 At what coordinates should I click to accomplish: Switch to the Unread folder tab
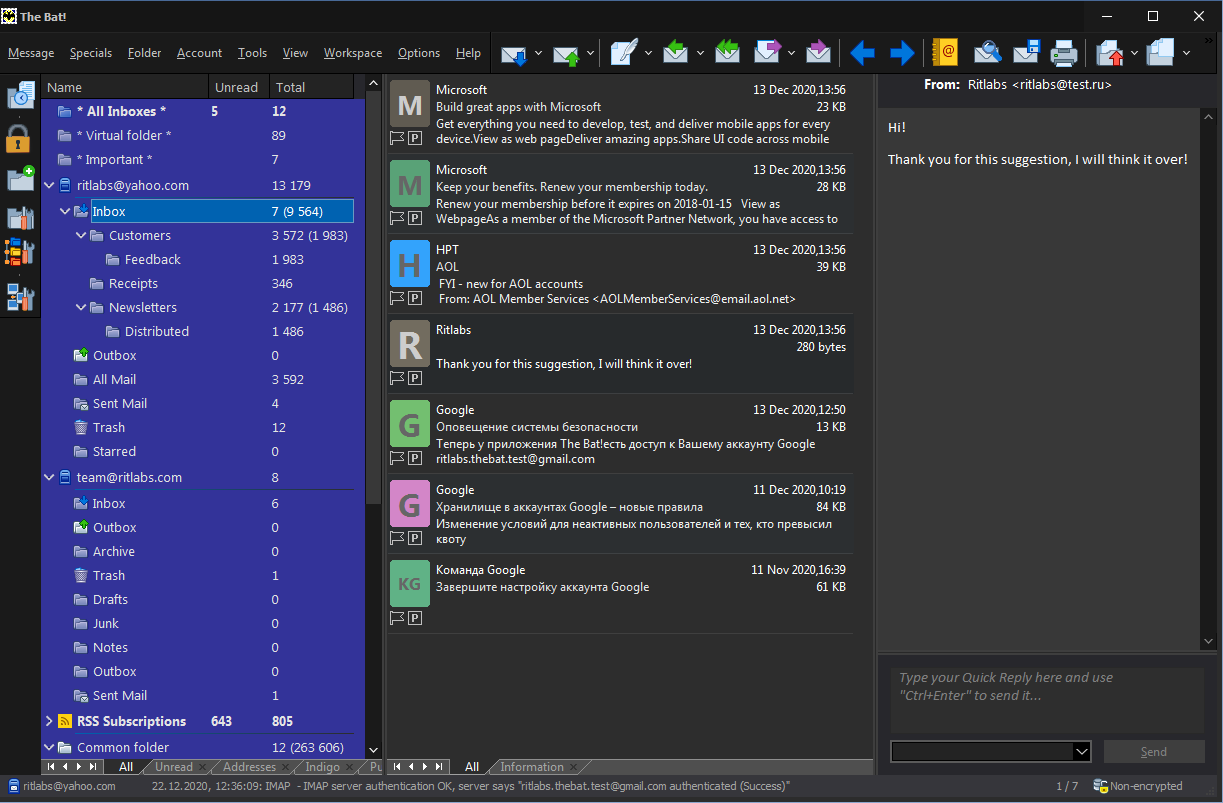174,767
